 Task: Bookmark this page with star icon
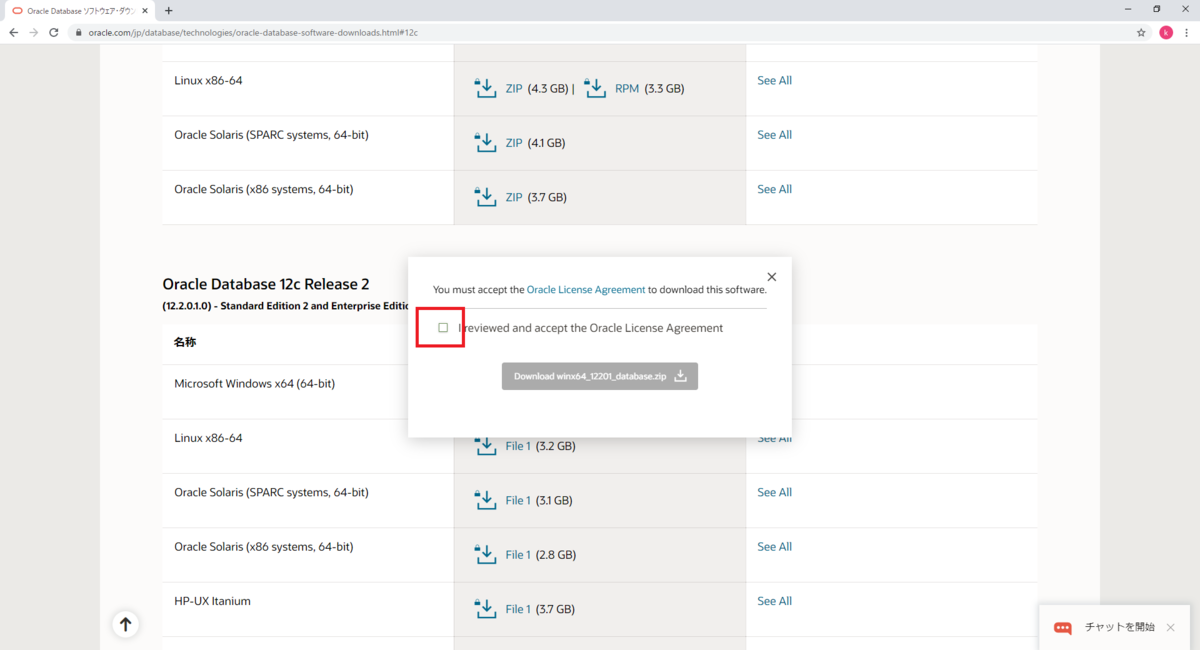pyautogui.click(x=1141, y=32)
